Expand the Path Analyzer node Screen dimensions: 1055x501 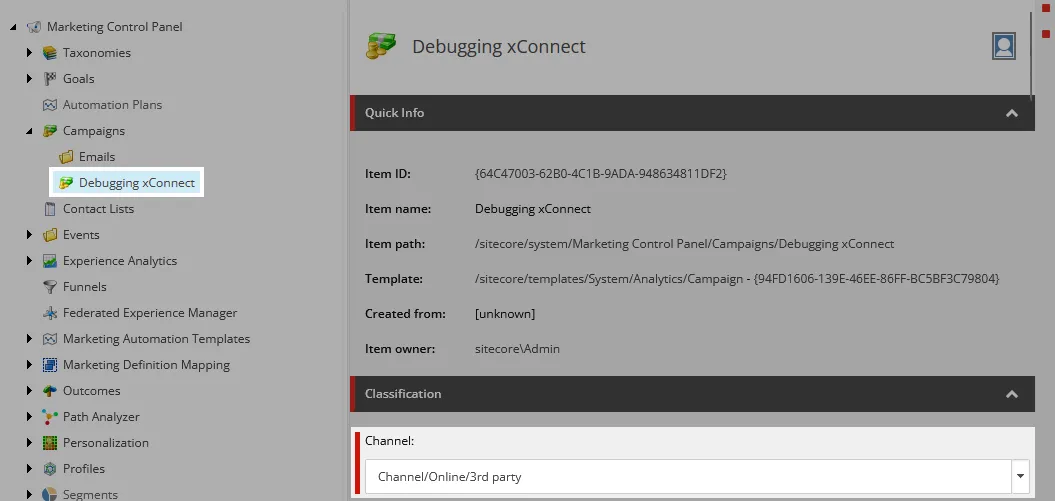point(29,417)
